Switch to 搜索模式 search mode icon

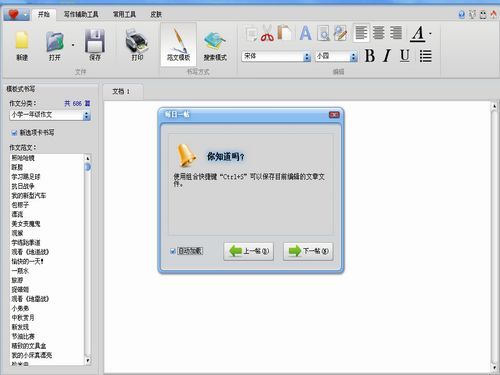point(215,42)
